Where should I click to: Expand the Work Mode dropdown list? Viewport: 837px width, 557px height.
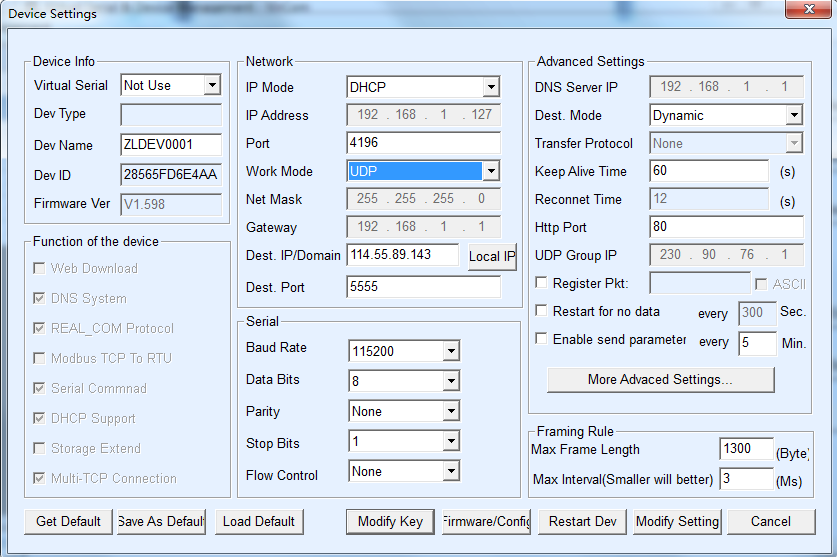tap(490, 171)
